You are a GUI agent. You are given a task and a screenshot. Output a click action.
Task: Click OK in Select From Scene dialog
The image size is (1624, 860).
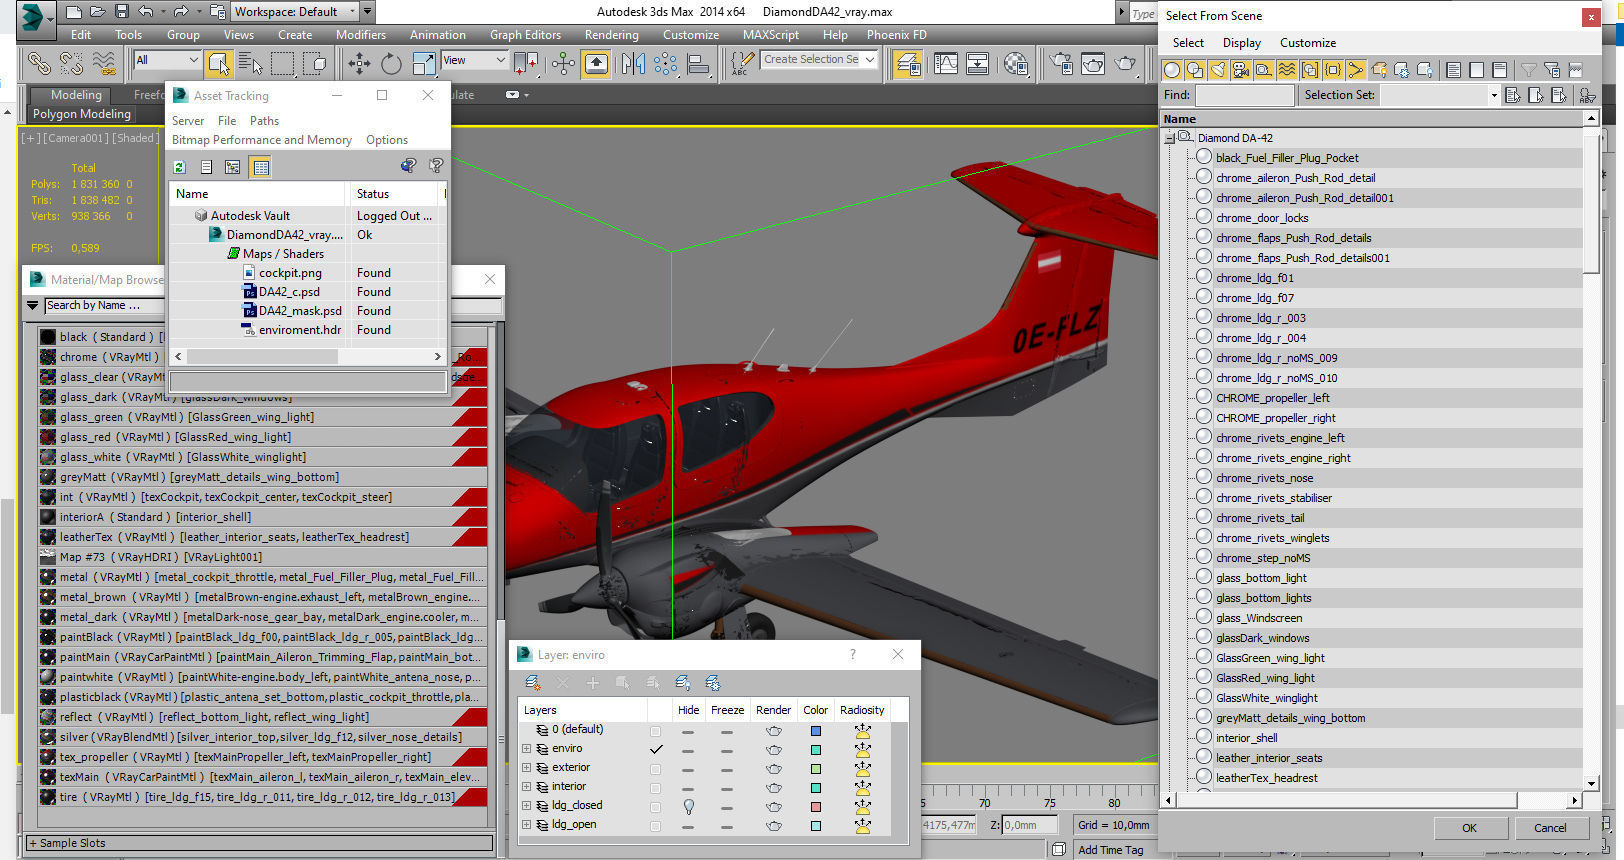point(1469,828)
